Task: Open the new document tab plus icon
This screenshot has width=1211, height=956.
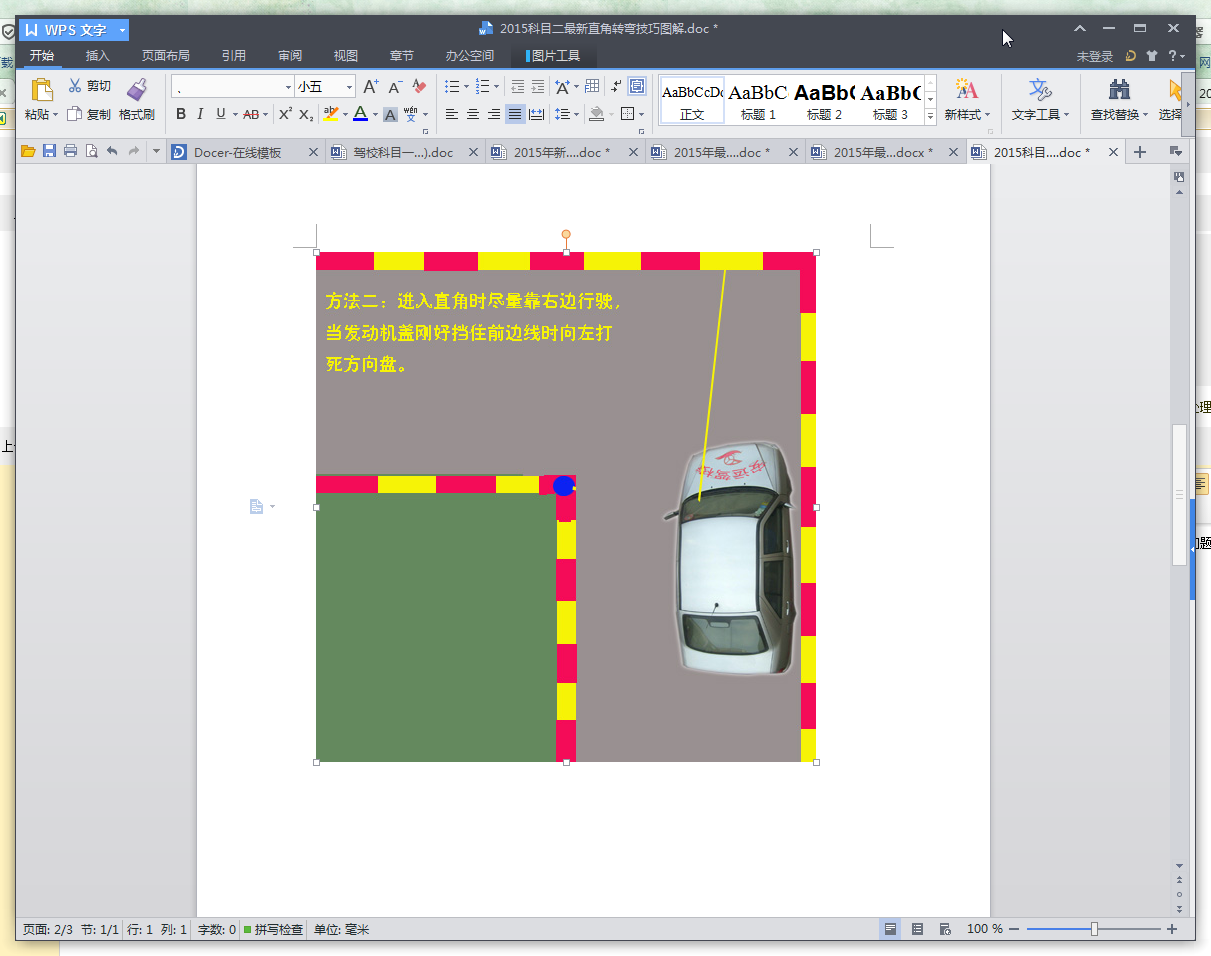Action: tap(1139, 152)
